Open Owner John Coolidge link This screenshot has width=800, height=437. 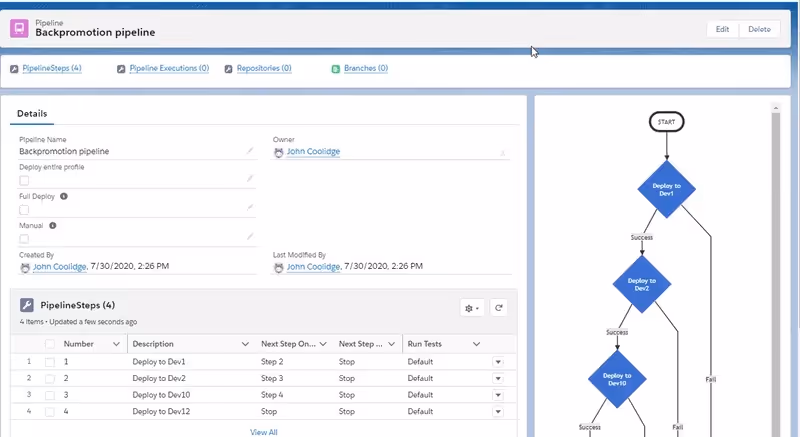pyautogui.click(x=313, y=151)
